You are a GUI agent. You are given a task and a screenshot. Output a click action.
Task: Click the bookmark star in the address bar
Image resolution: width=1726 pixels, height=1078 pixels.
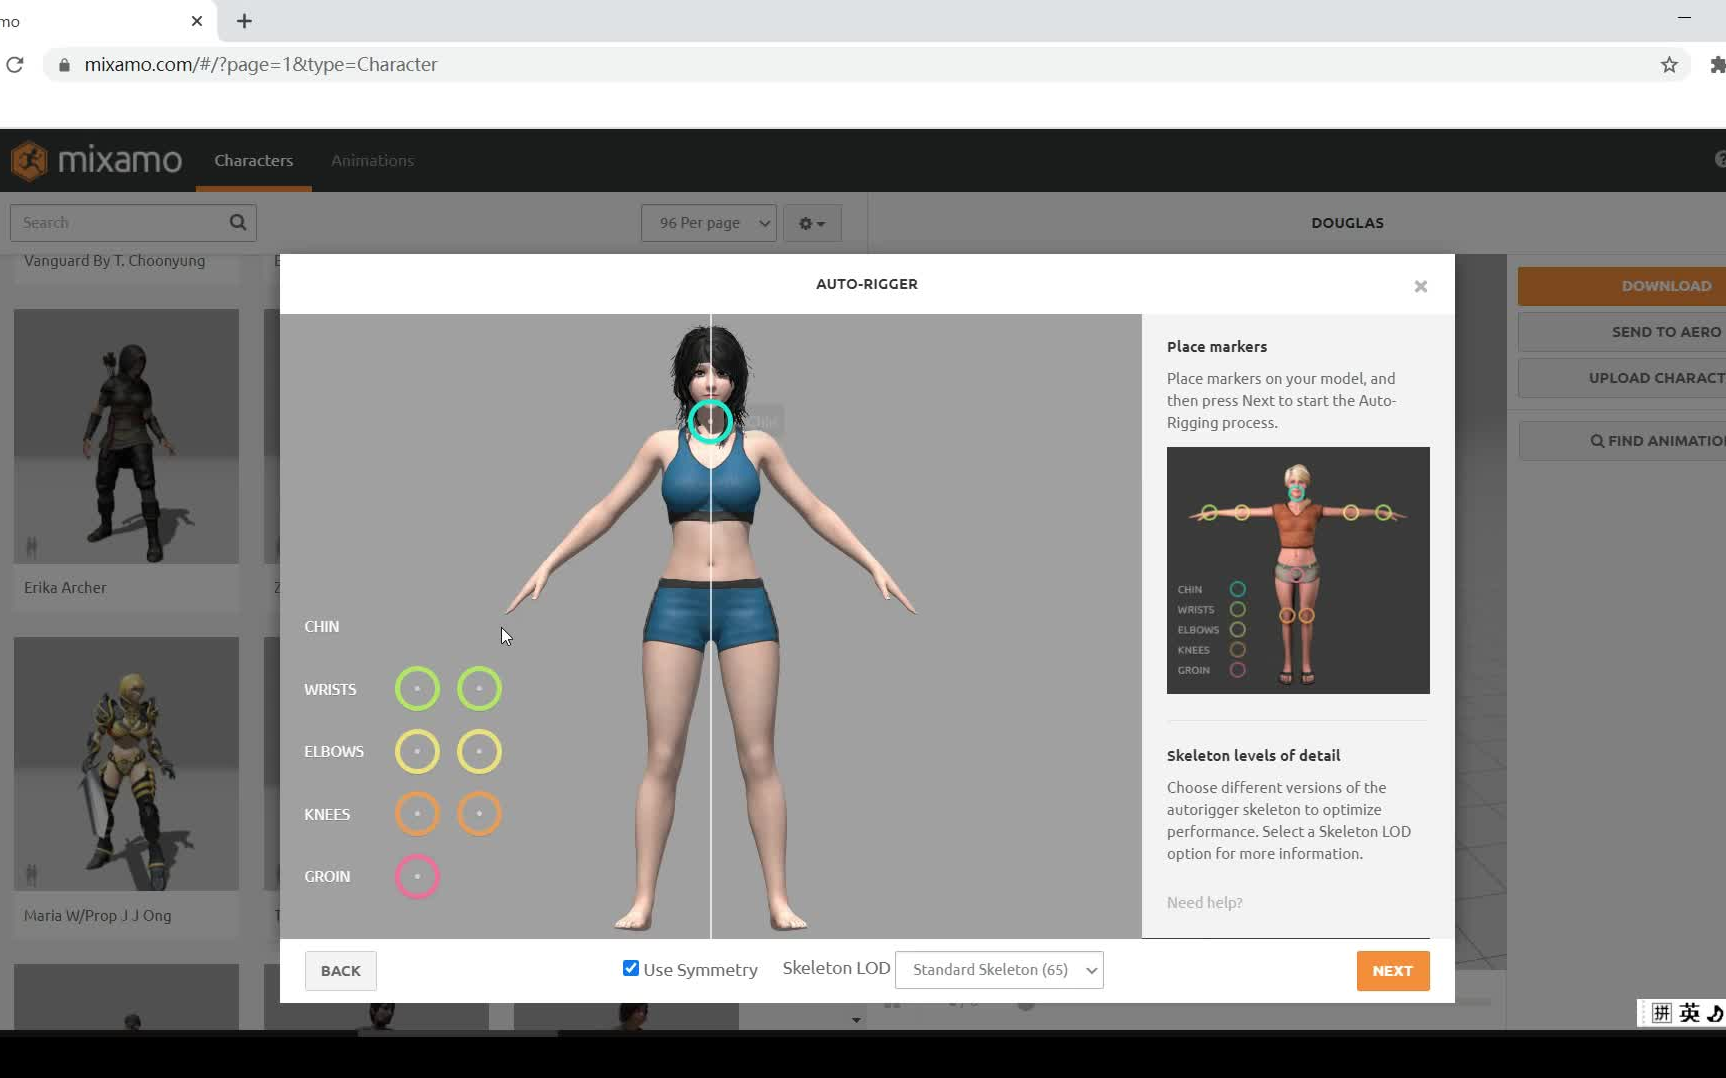pos(1668,64)
